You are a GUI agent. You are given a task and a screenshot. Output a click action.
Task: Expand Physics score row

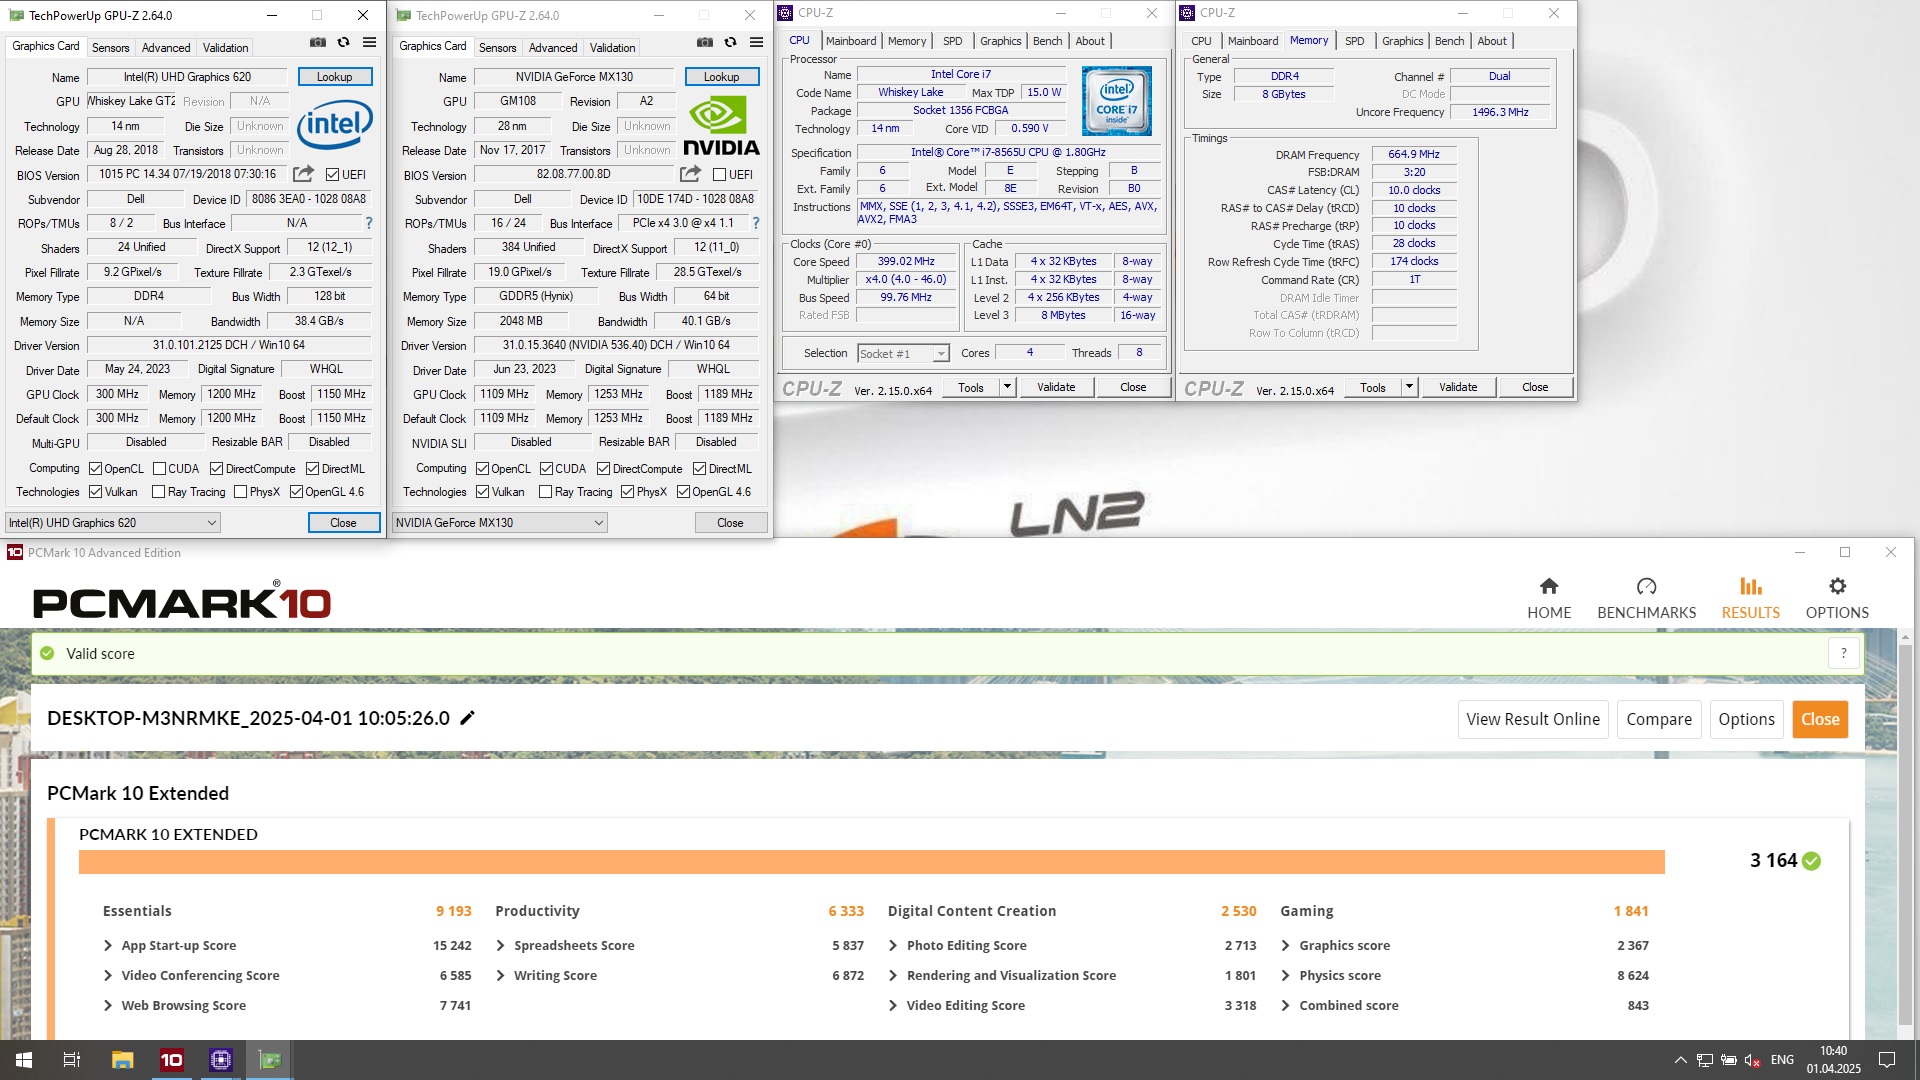[1286, 975]
